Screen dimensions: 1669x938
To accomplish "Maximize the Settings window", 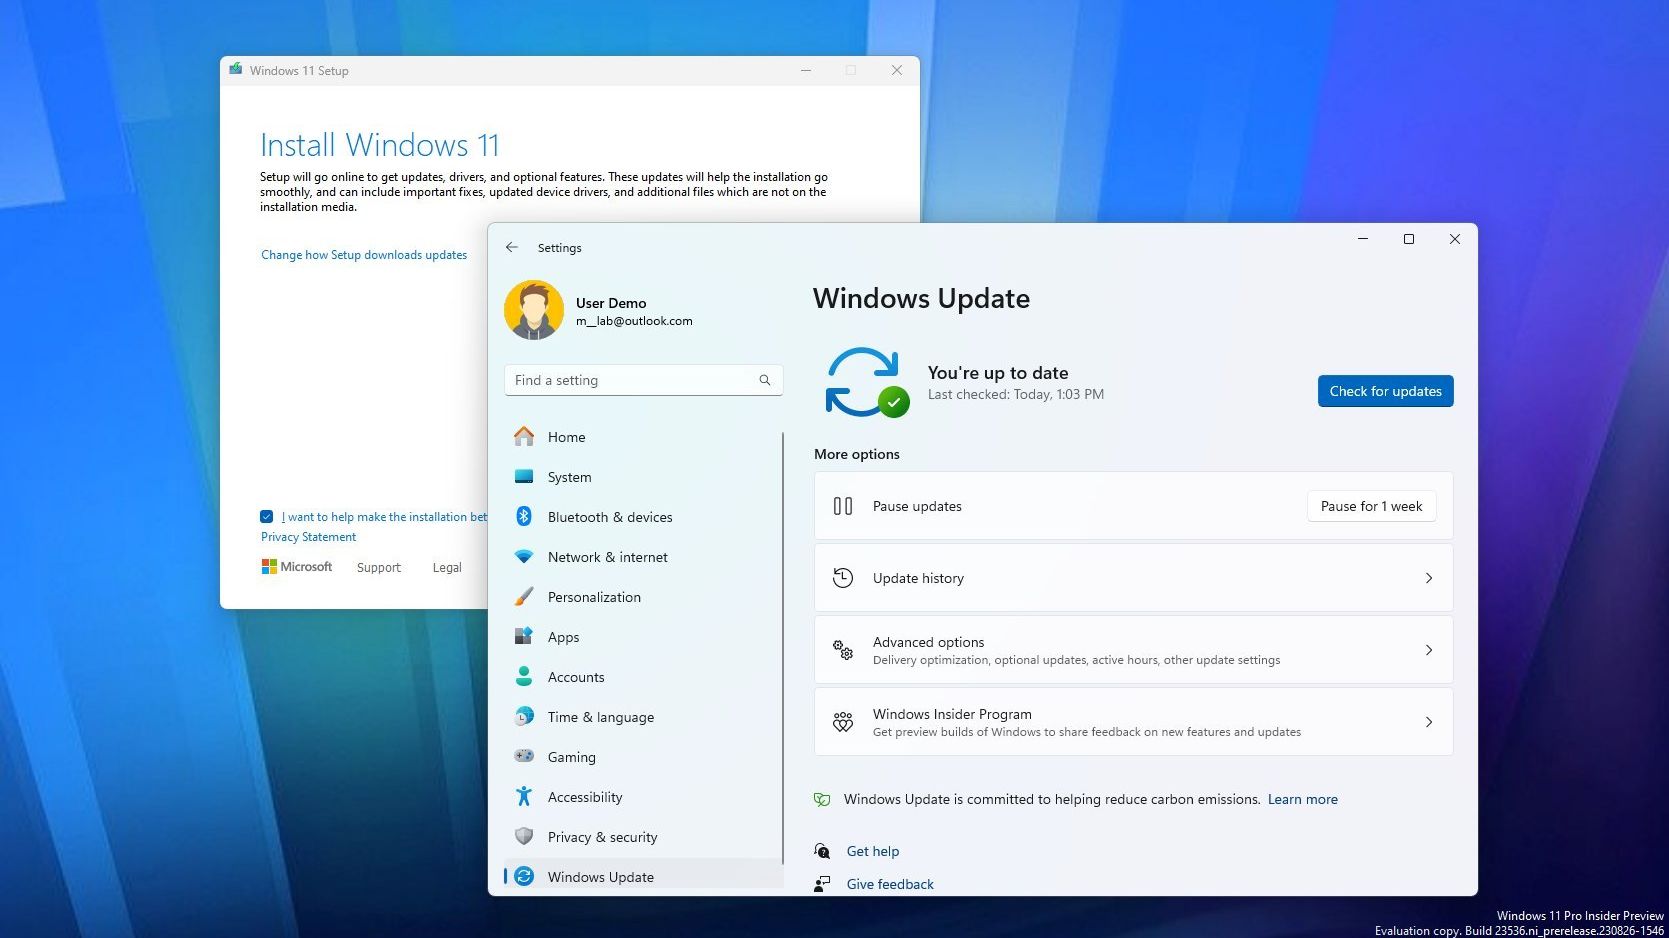I will [1409, 239].
